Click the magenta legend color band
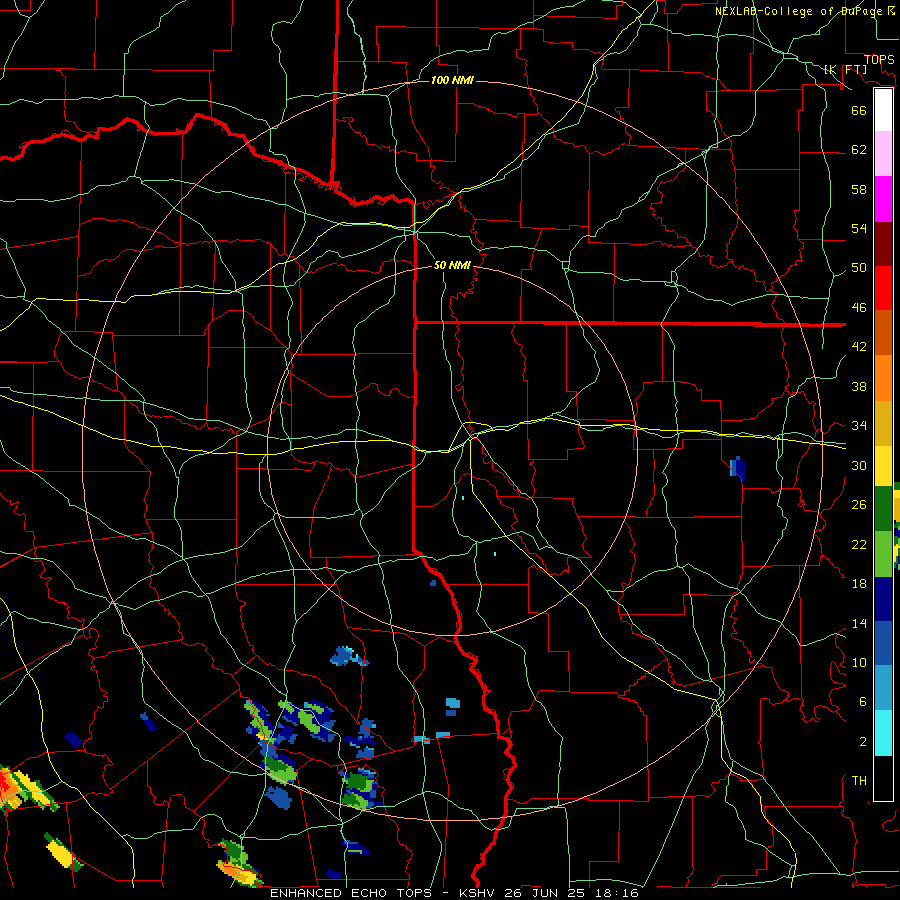 pyautogui.click(x=883, y=199)
